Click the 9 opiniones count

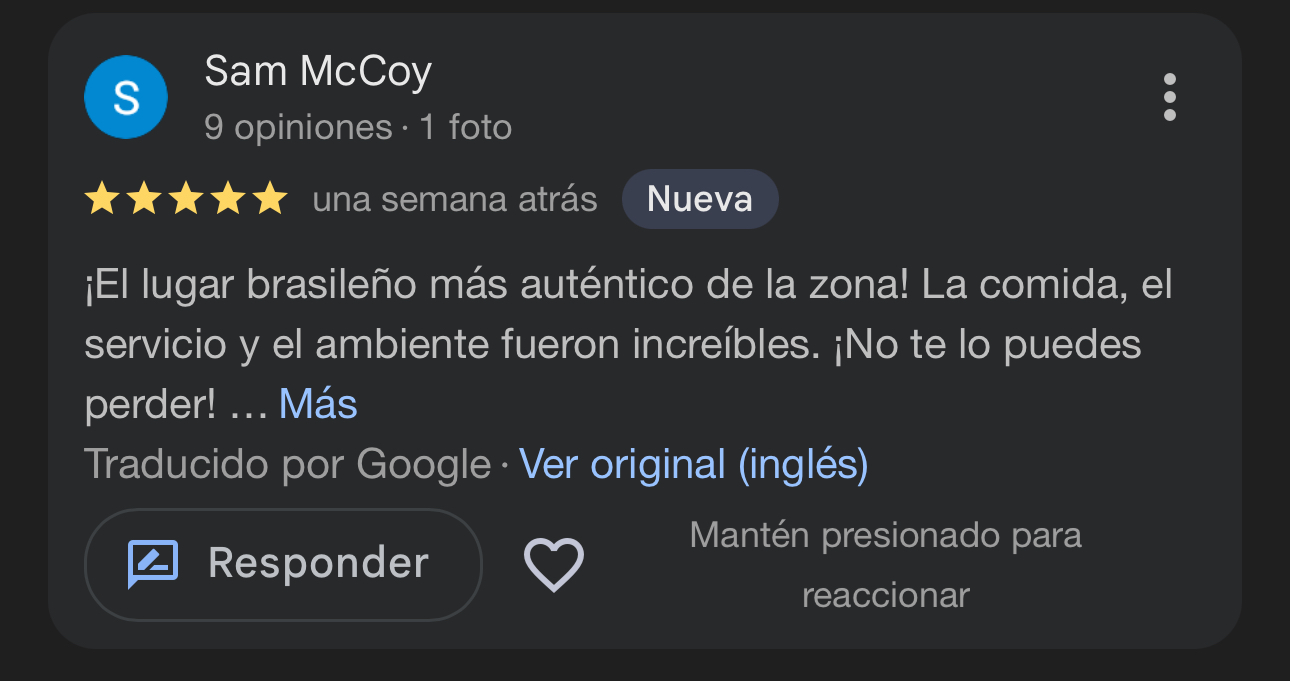tap(298, 128)
